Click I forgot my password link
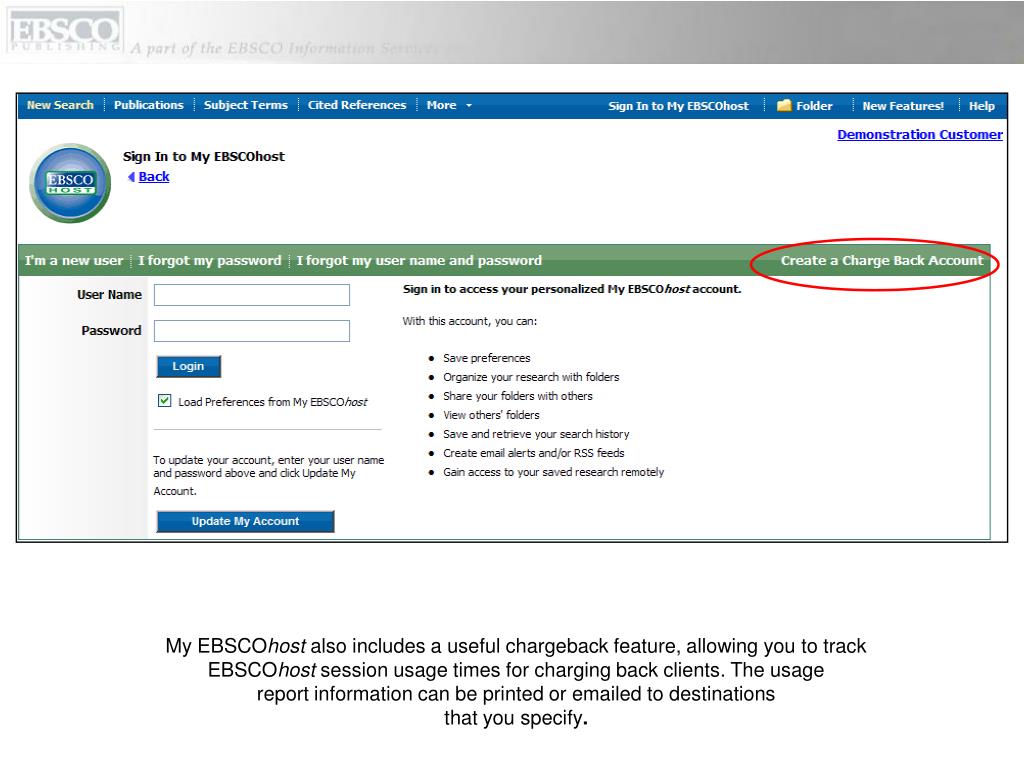1024x768 pixels. tap(210, 261)
